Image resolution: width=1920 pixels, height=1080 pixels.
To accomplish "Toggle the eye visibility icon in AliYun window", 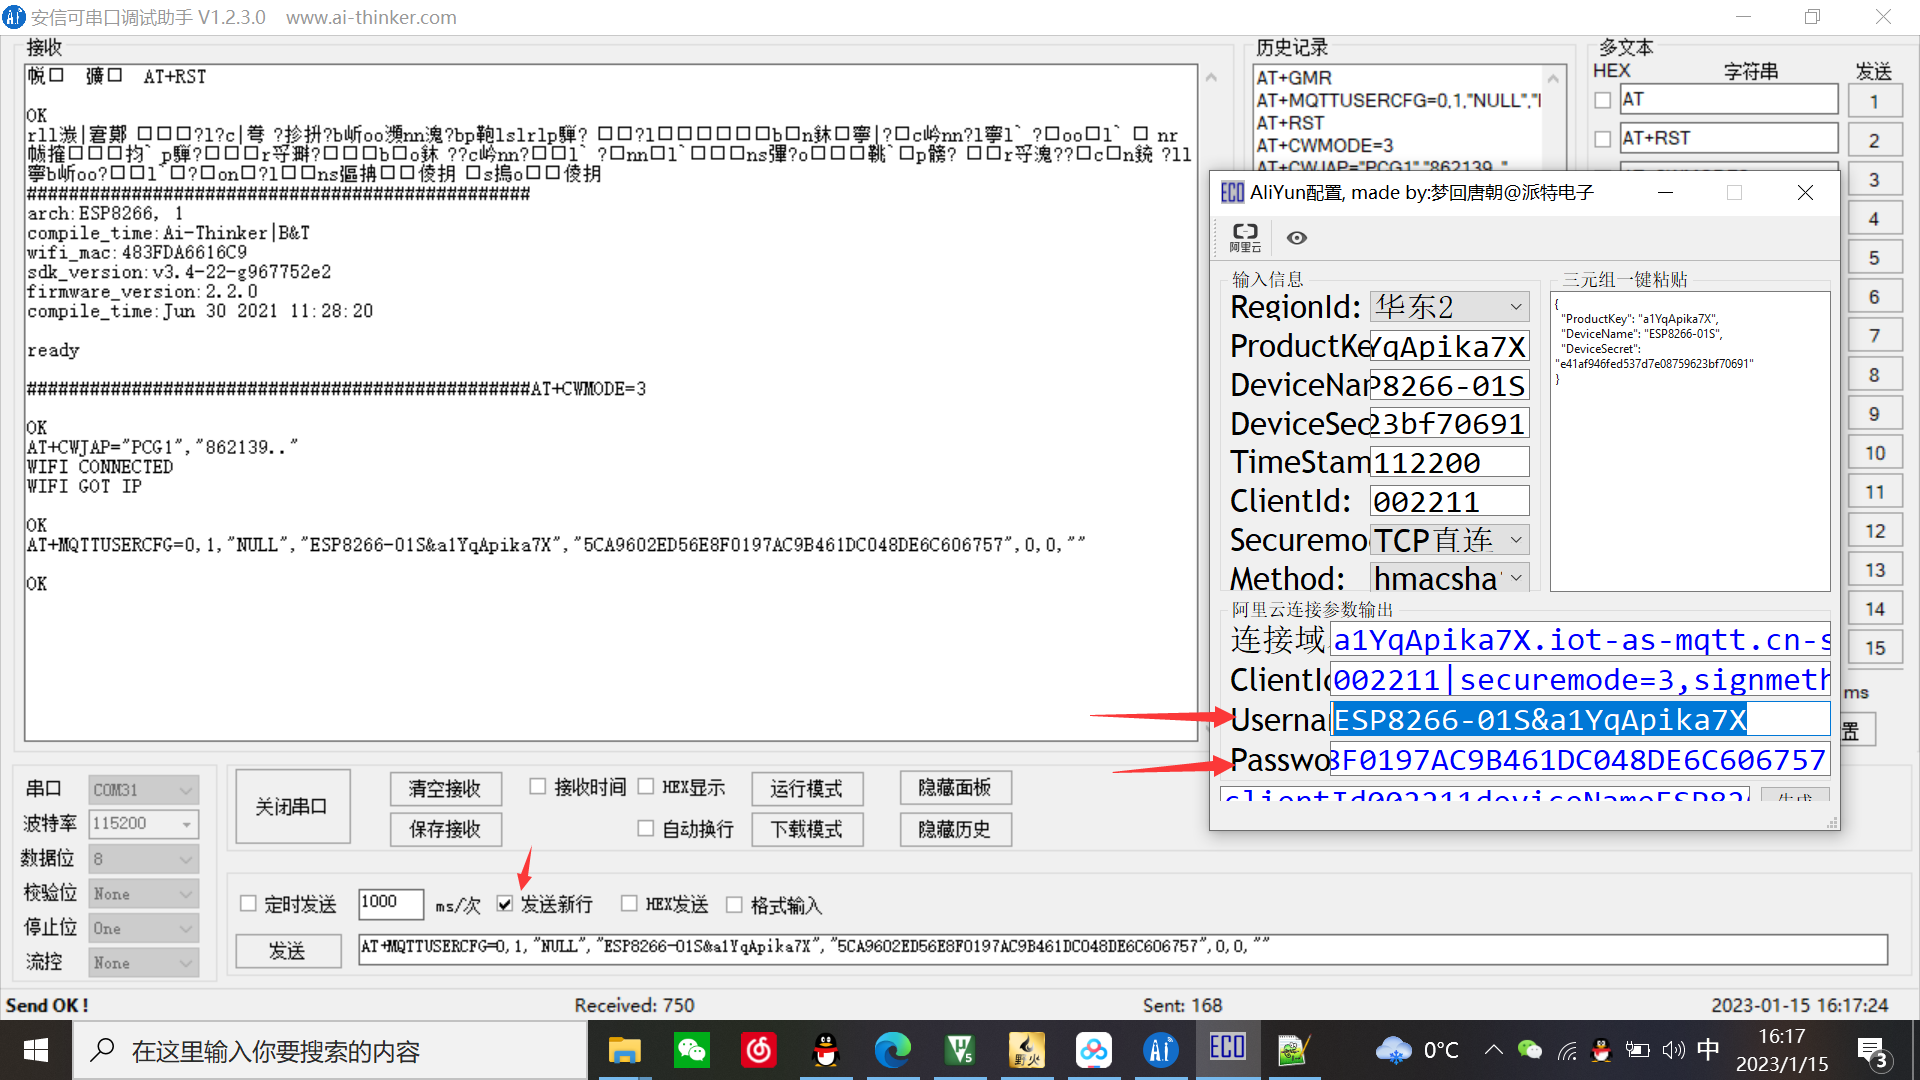I will coord(1297,238).
